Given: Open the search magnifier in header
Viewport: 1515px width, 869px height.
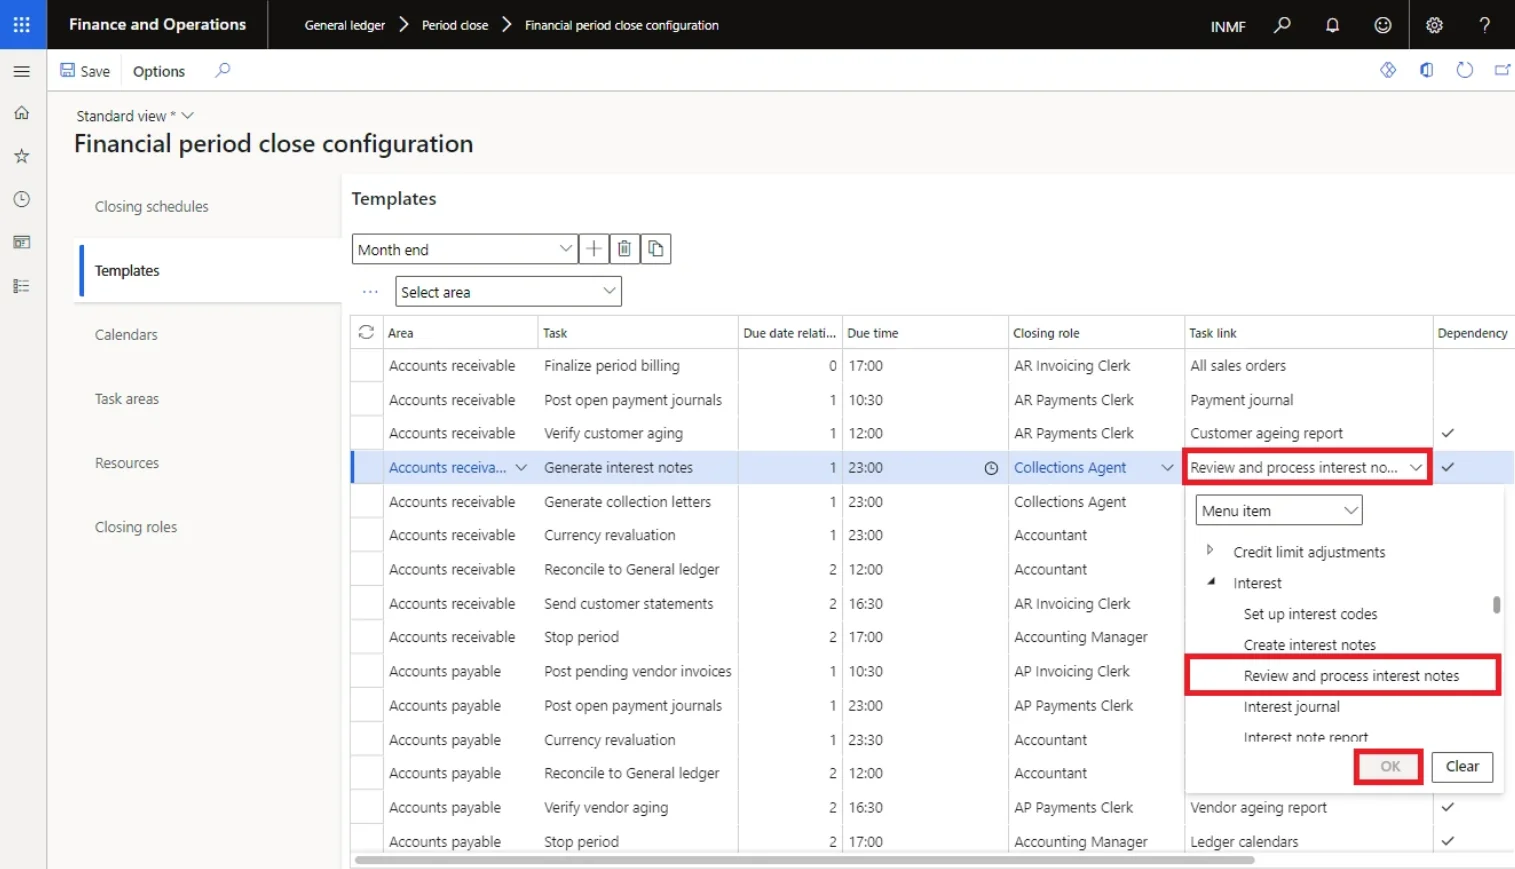Looking at the screenshot, I should pos(1282,25).
